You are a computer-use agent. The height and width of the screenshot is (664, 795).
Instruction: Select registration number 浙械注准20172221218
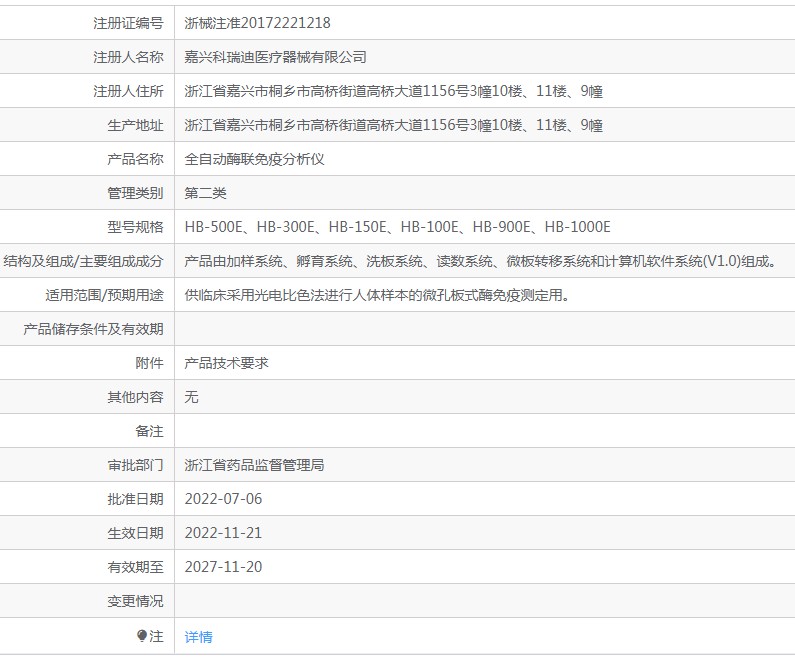pos(257,23)
